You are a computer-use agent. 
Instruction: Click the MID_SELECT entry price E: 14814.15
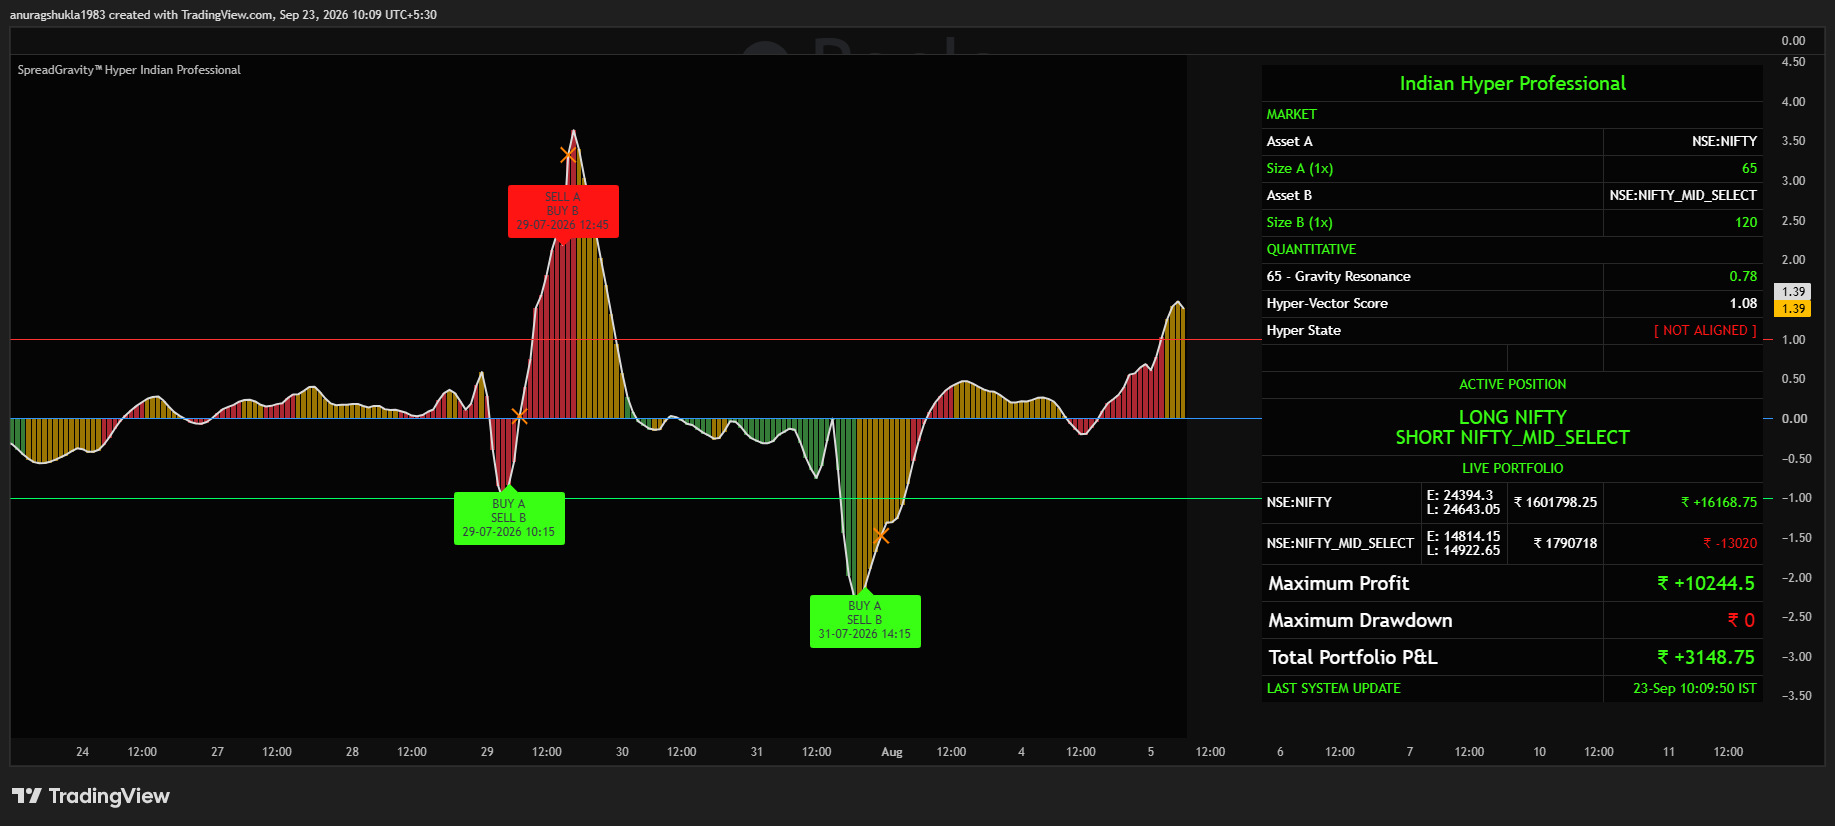click(1463, 537)
